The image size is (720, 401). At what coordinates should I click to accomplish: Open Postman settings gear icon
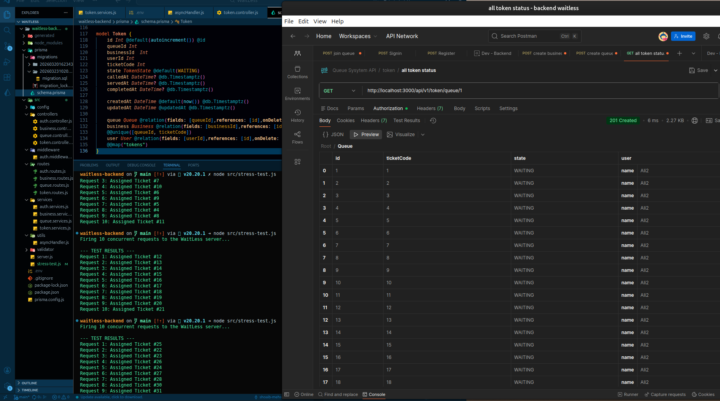(706, 36)
